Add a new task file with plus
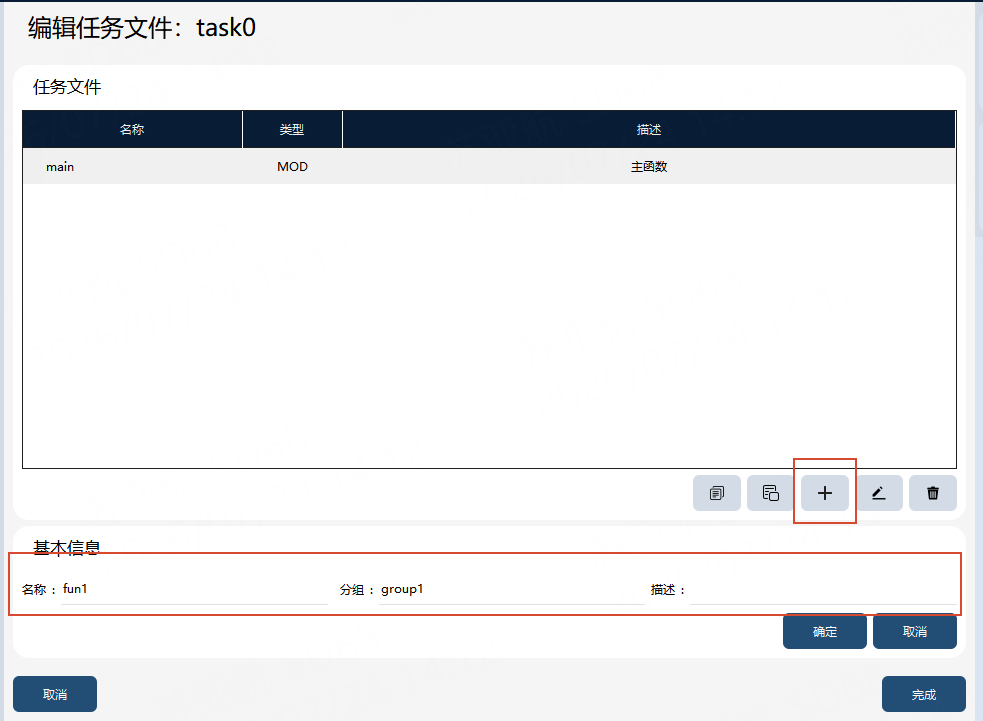 click(x=825, y=493)
